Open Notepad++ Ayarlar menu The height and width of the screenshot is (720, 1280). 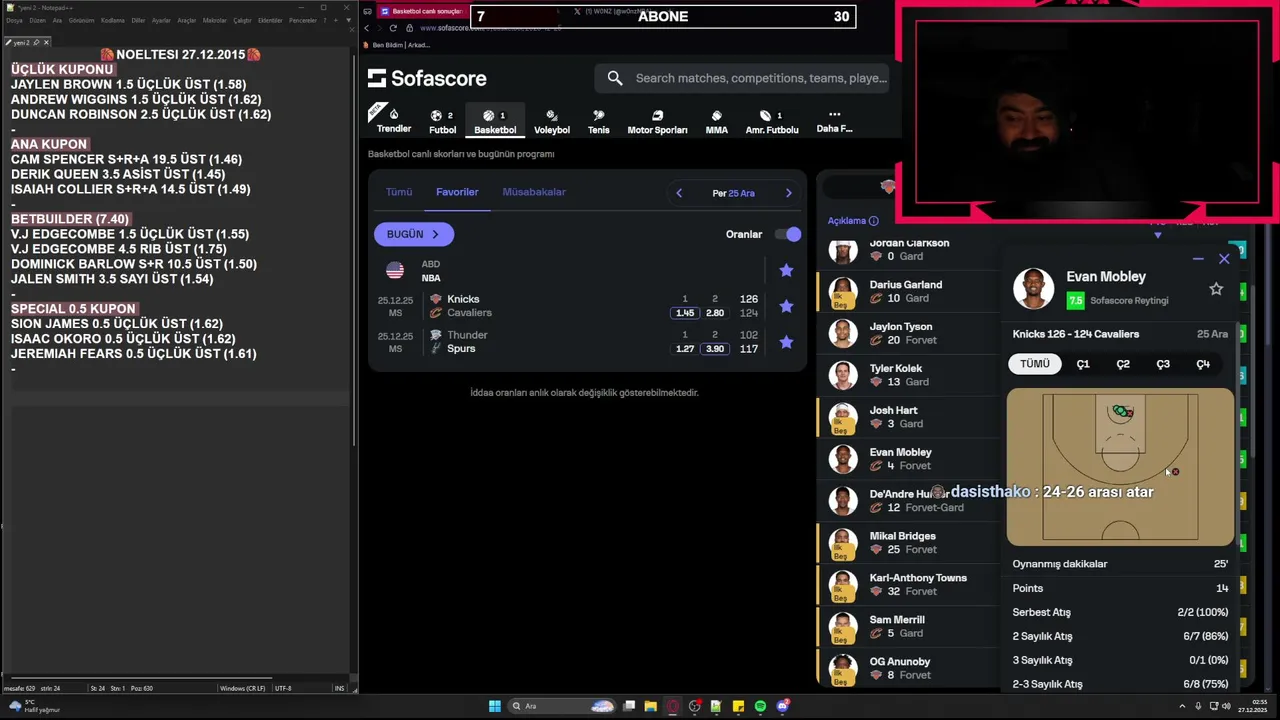click(161, 20)
